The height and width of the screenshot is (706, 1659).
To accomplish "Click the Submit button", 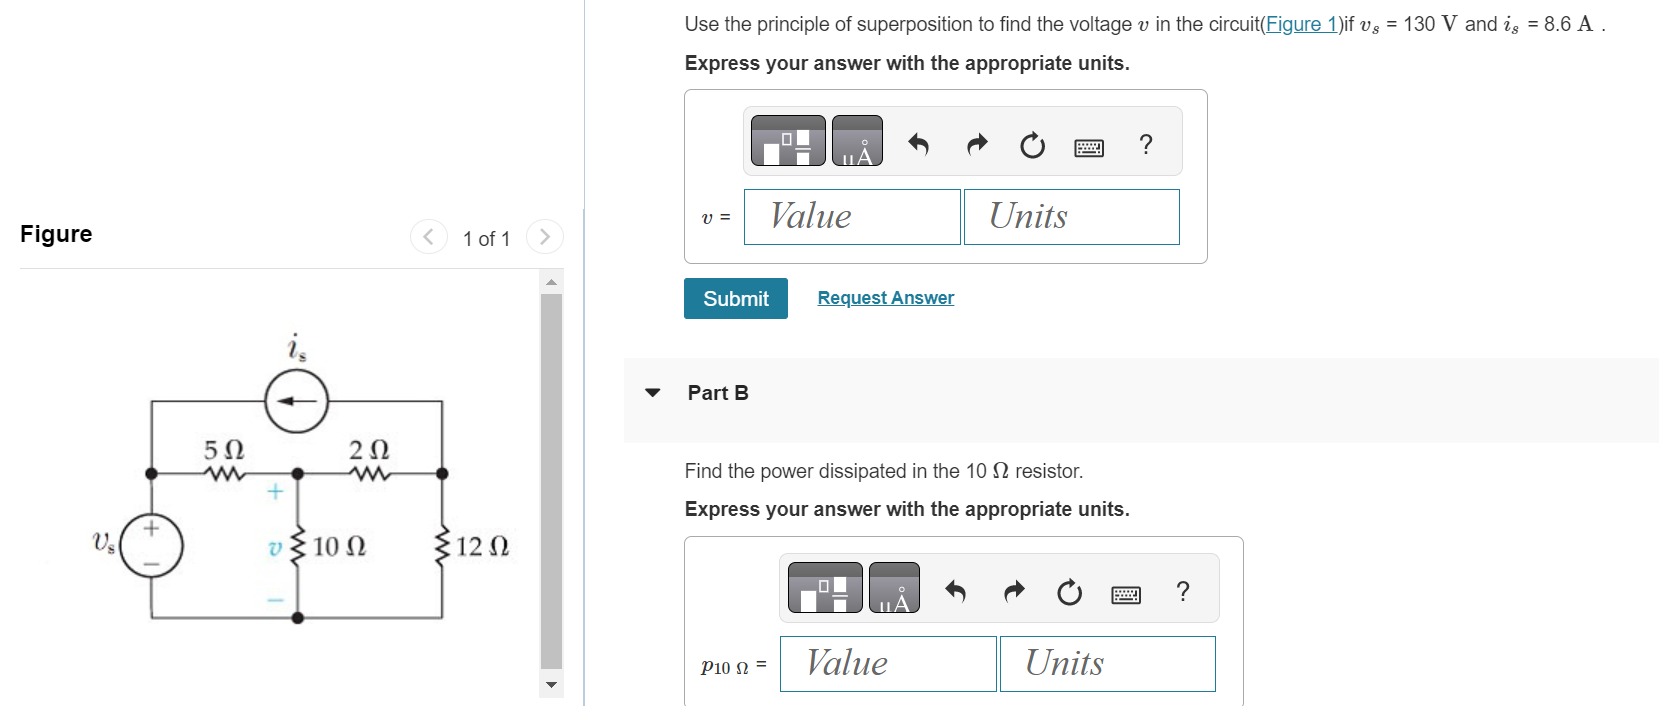I will point(735,298).
